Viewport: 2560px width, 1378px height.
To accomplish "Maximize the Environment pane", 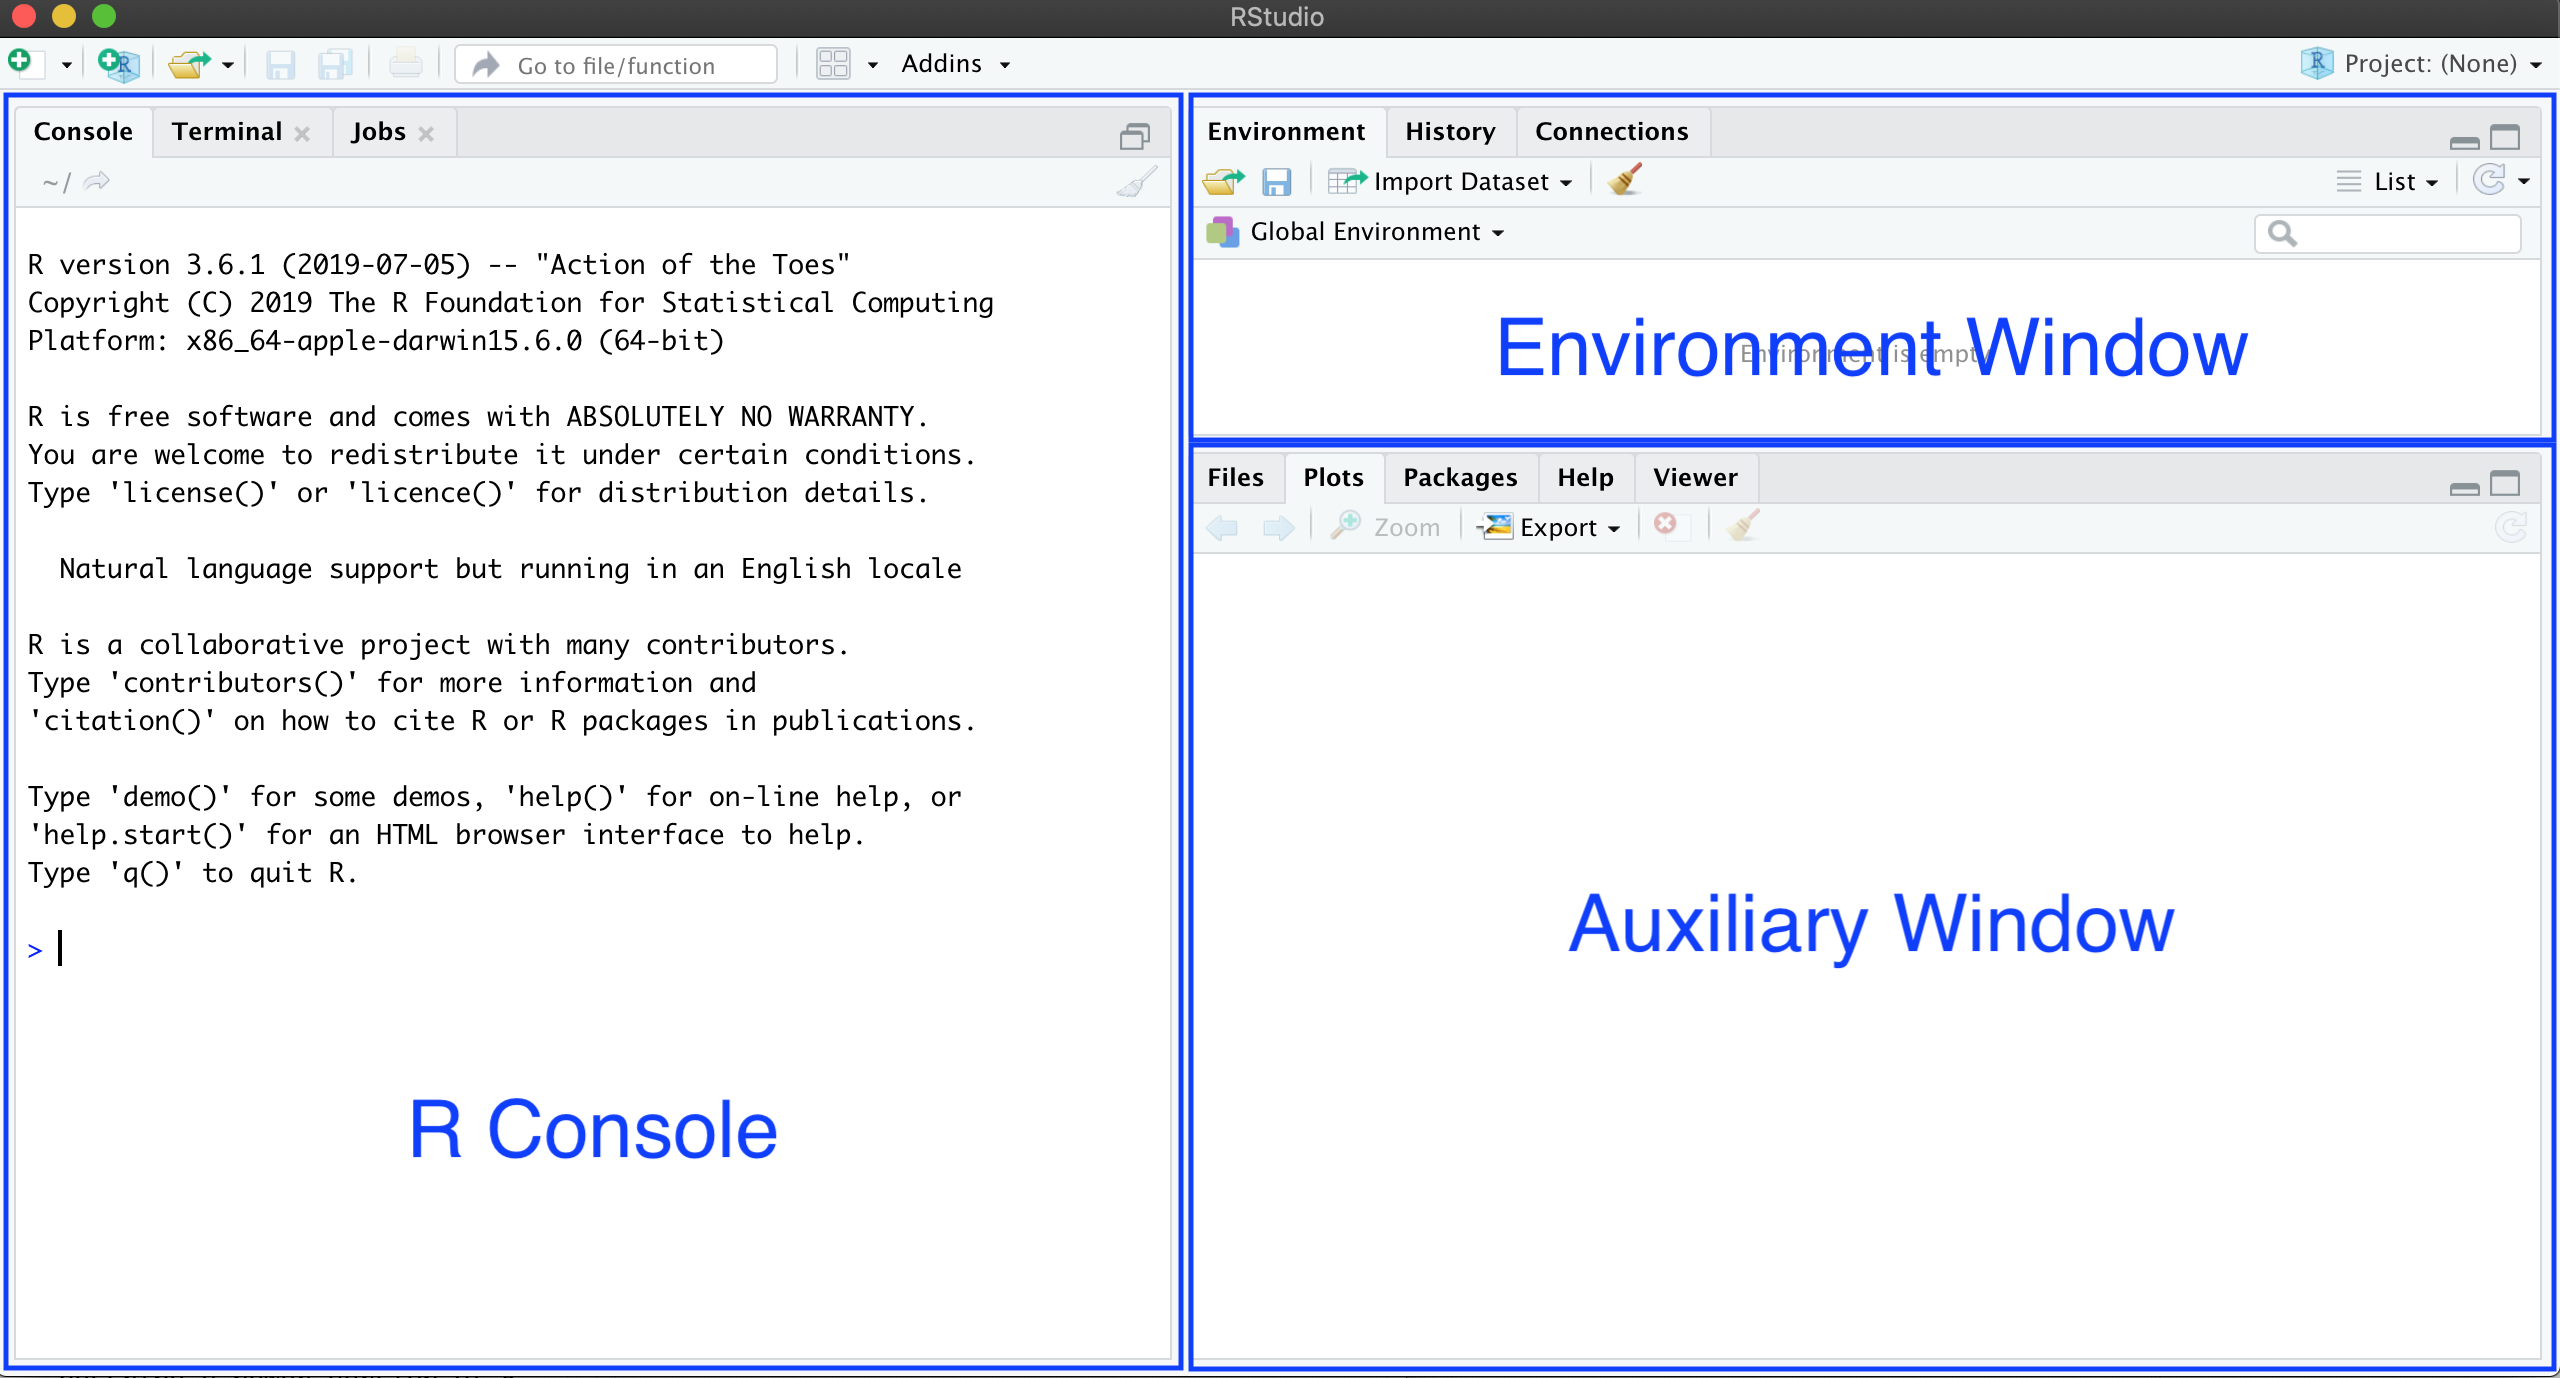I will click(x=2505, y=137).
